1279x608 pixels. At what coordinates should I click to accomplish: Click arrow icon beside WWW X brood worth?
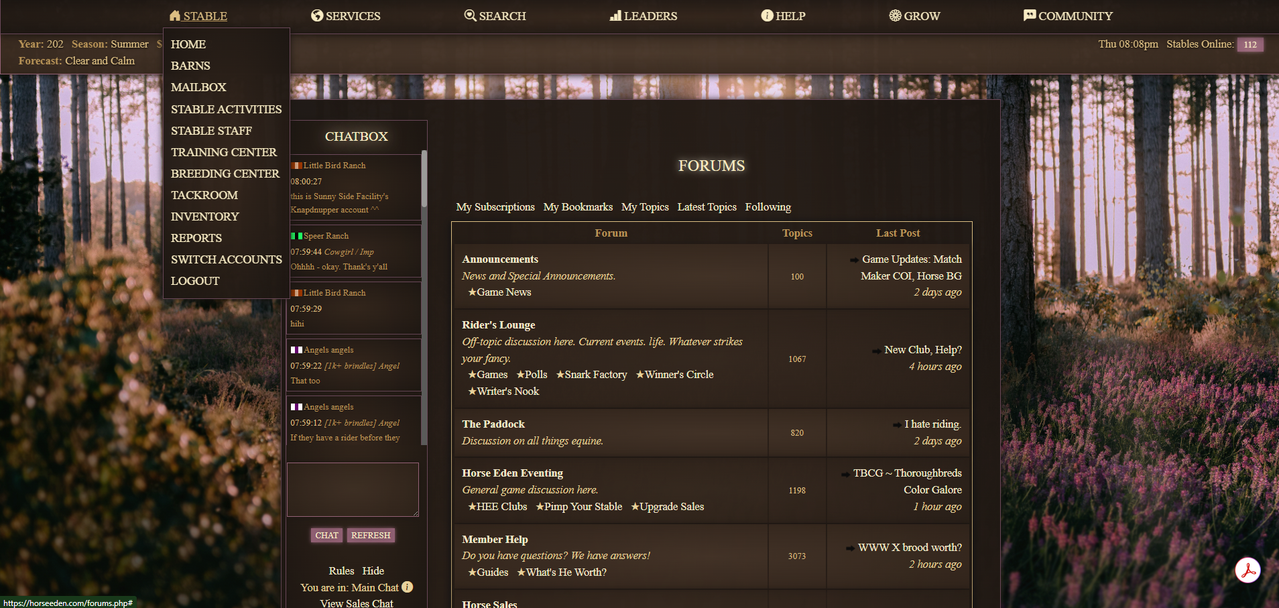(x=850, y=548)
